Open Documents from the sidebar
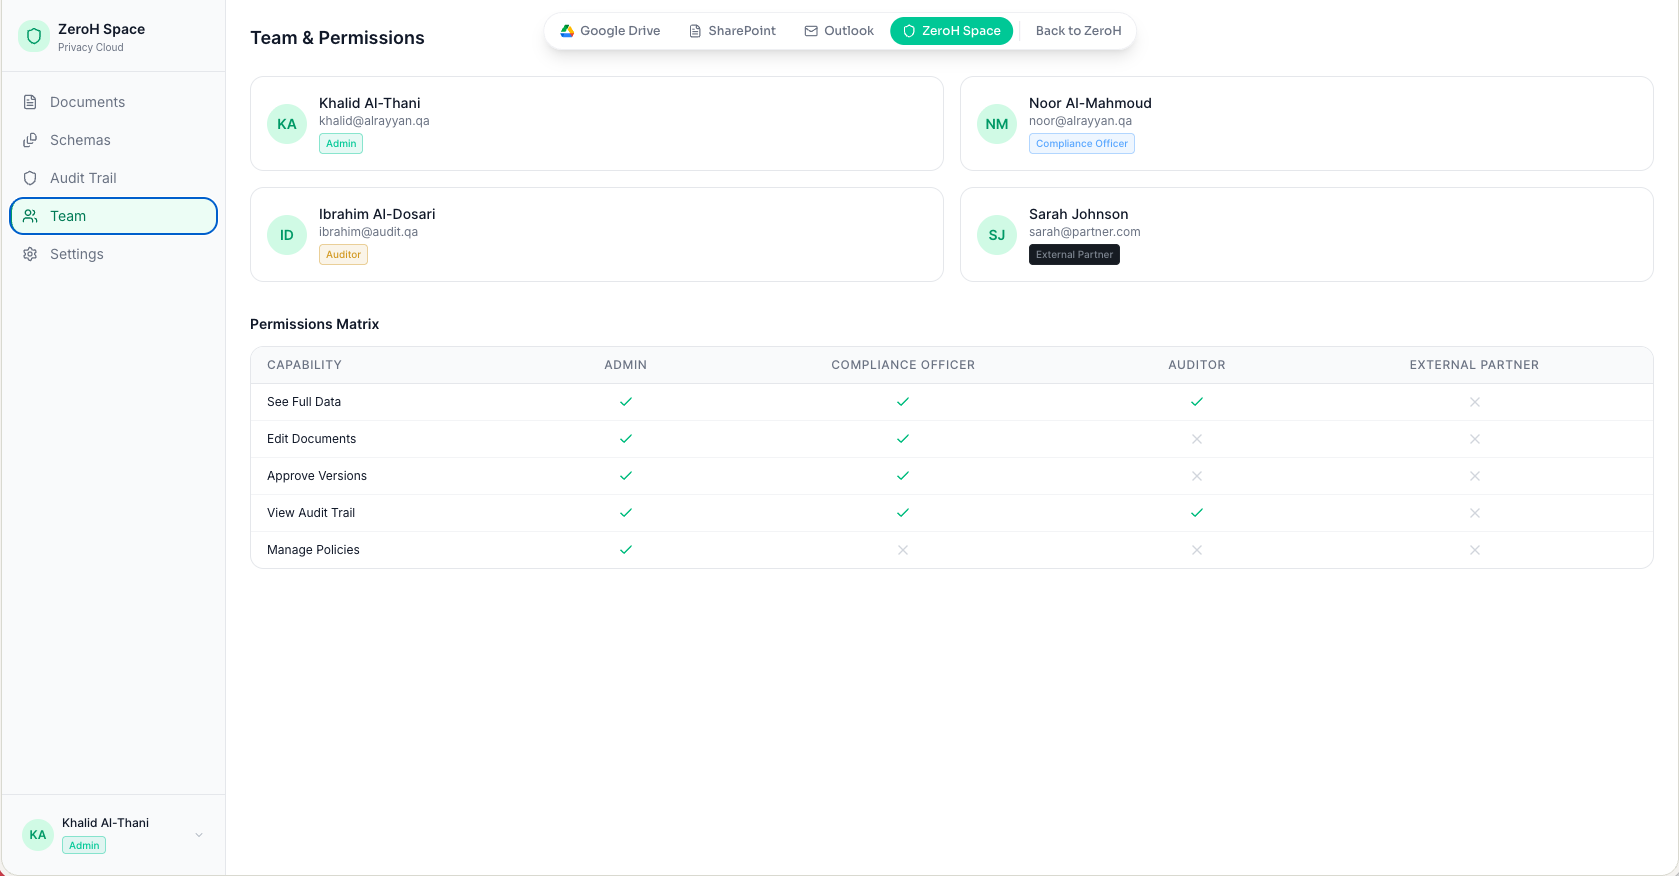Viewport: 1679px width, 876px height. [87, 102]
